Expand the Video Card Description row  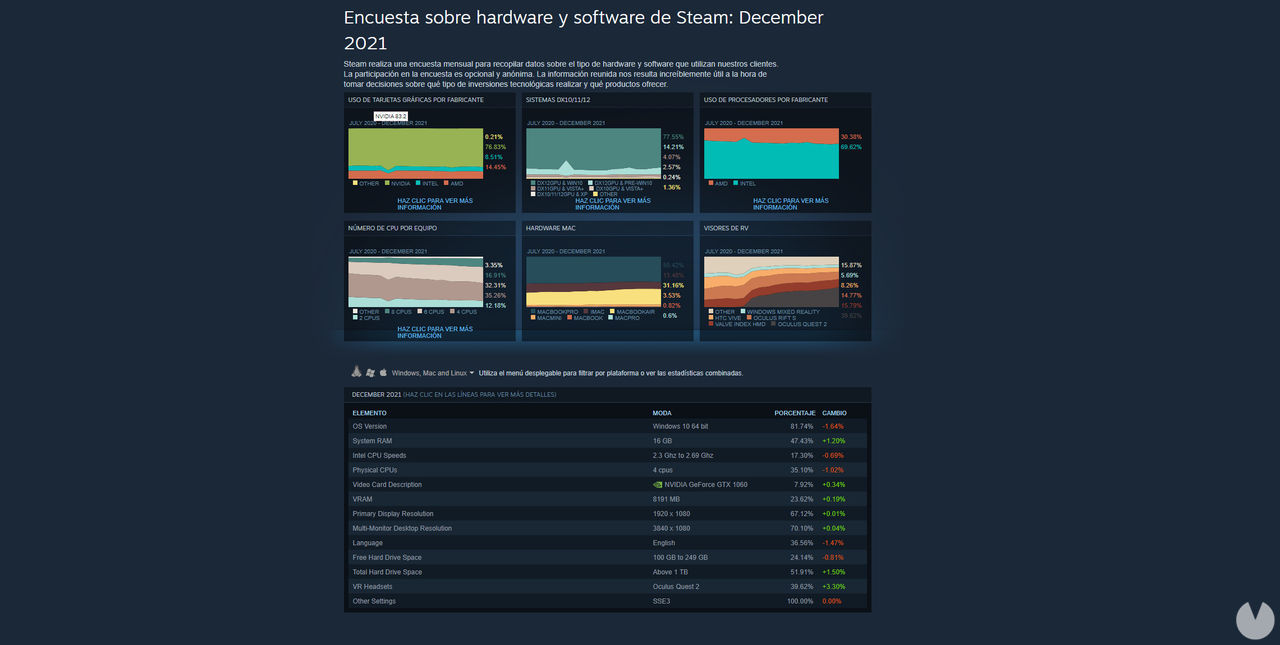(x=607, y=485)
